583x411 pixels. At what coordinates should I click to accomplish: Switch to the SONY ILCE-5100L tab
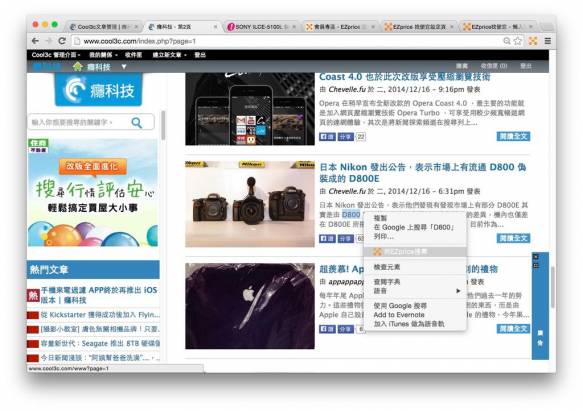click(261, 27)
